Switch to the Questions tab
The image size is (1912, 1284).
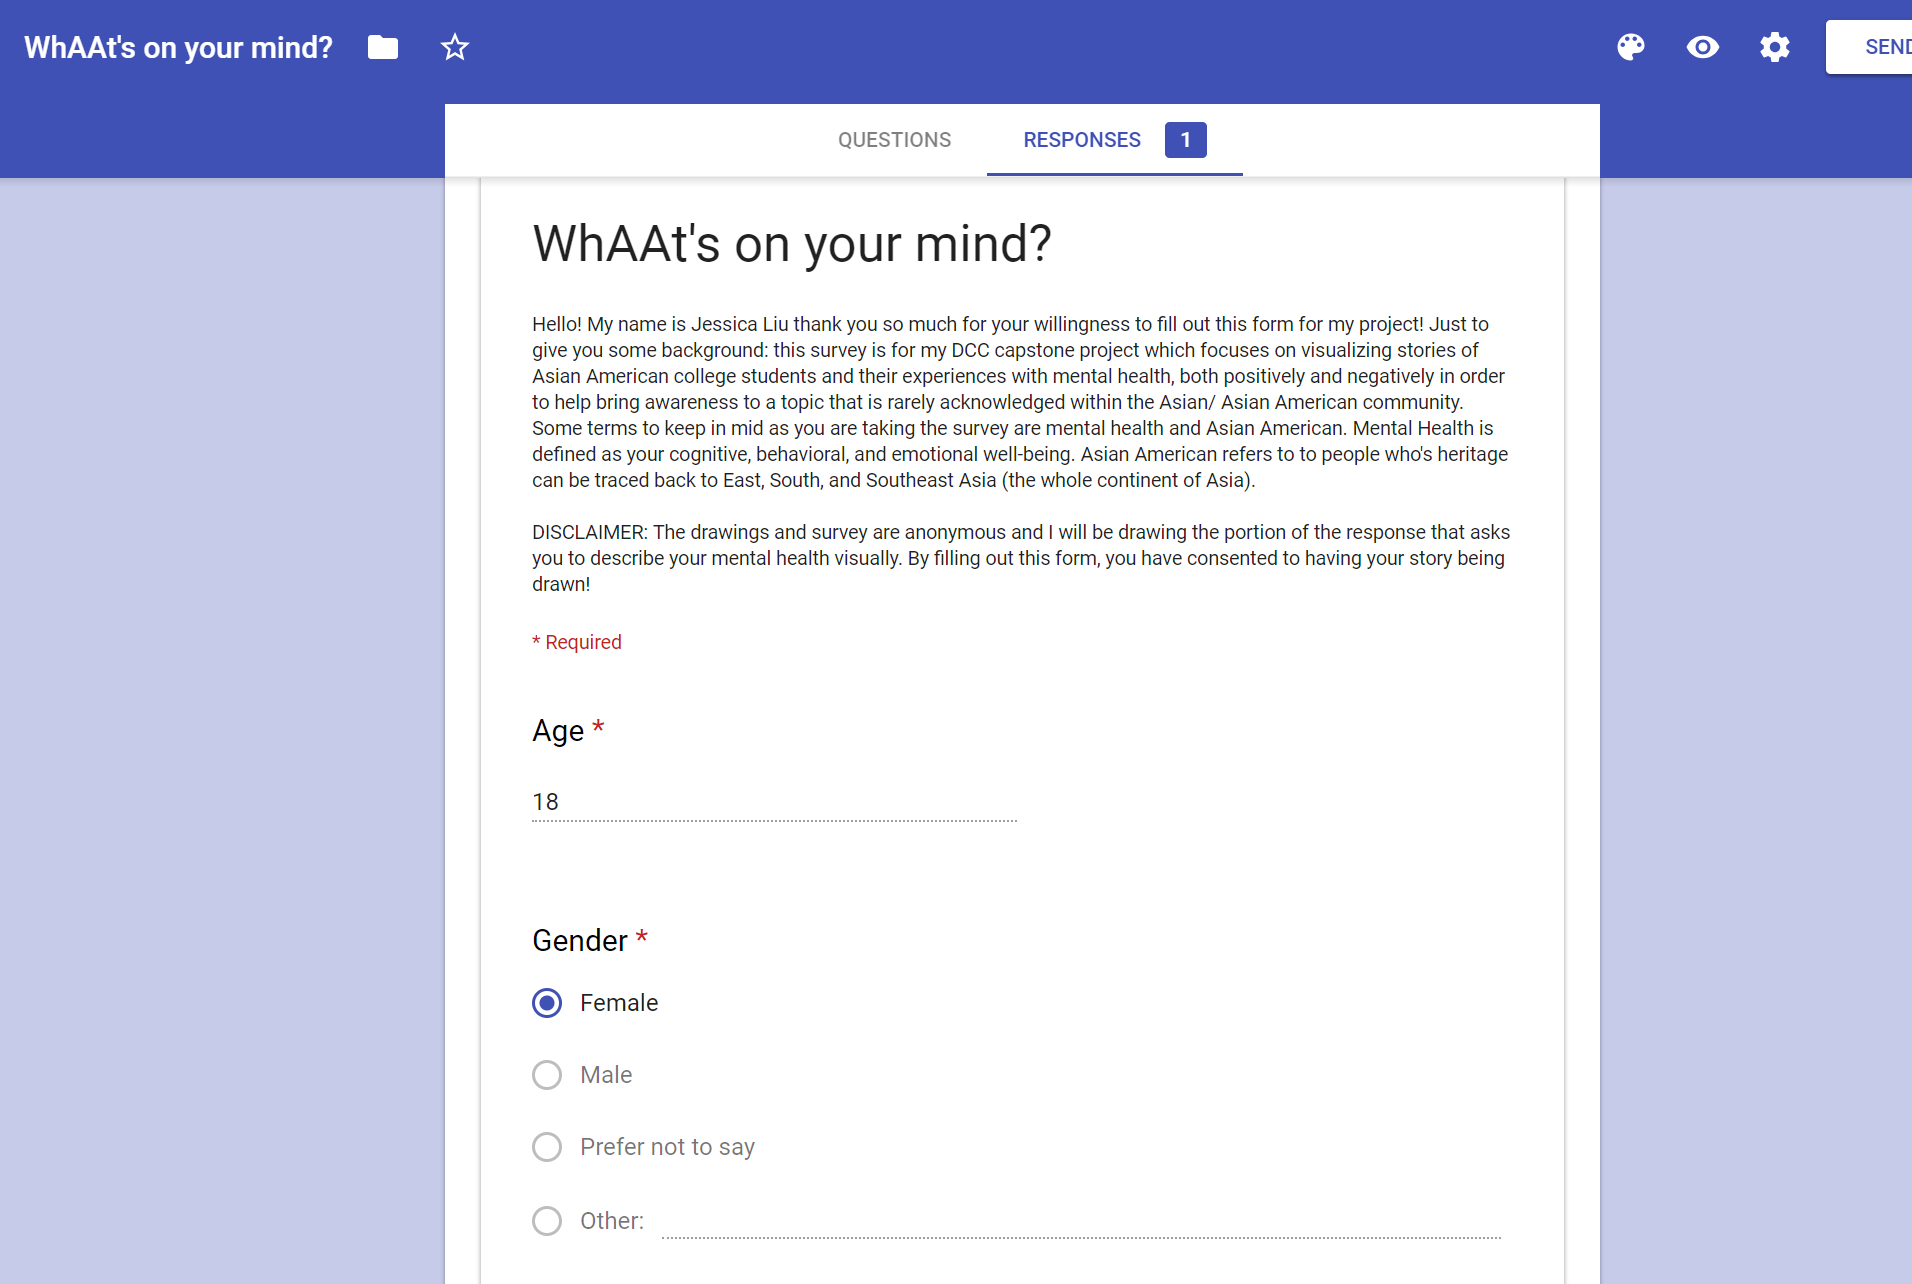click(x=894, y=140)
